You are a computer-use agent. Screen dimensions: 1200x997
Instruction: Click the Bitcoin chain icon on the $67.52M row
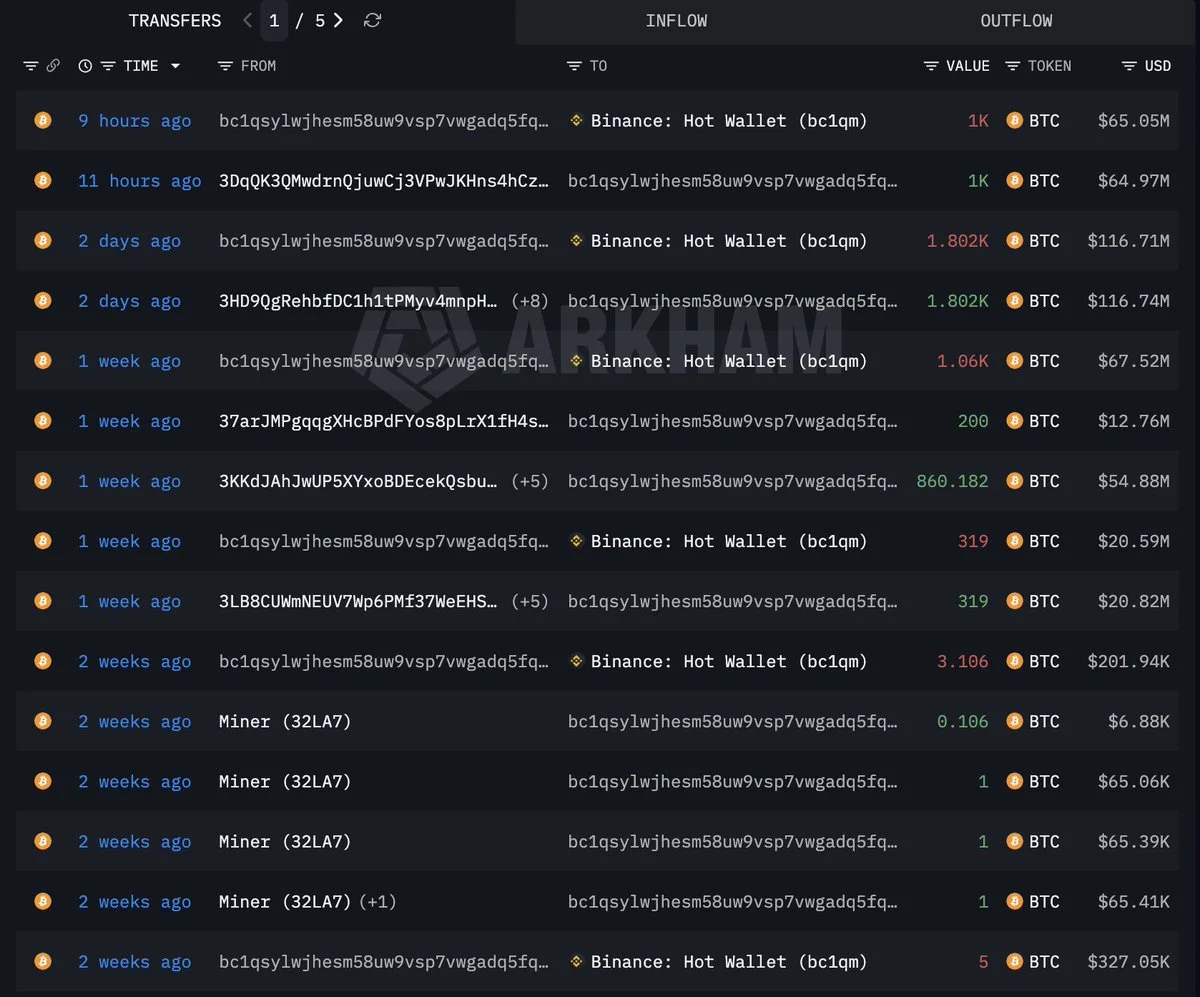[x=42, y=360]
